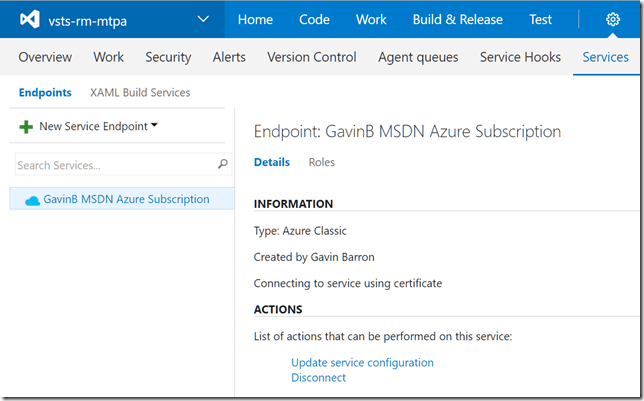Open the Code hub menu
Viewport: 644px width, 401px height.
pos(314,20)
